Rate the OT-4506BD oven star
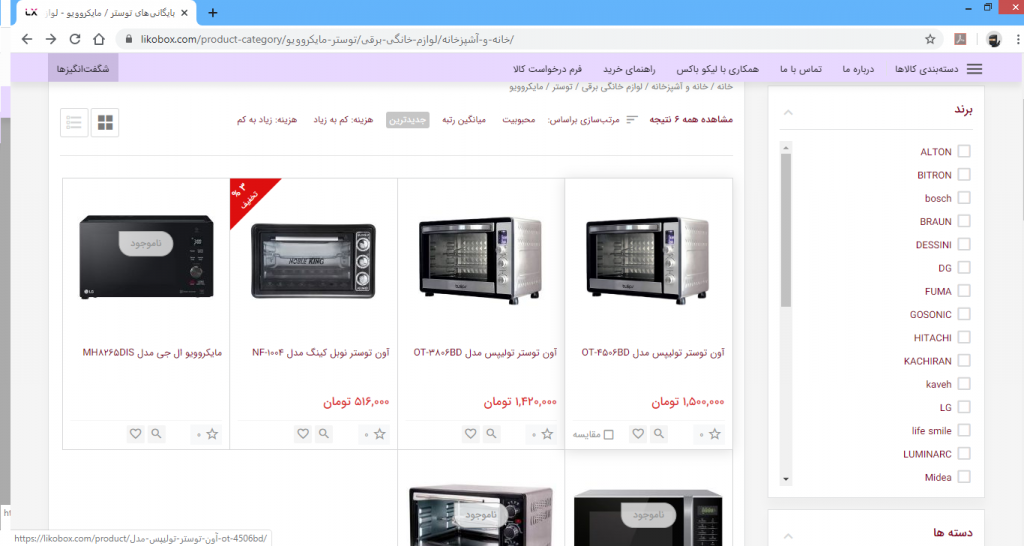 715,434
